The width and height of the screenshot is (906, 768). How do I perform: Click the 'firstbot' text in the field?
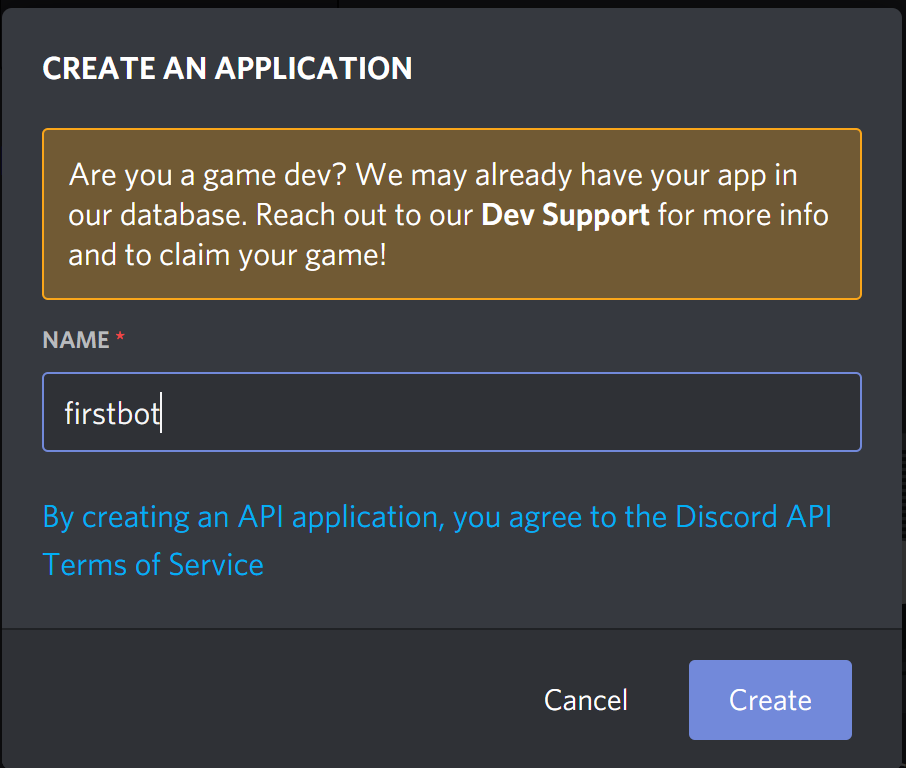pos(111,413)
